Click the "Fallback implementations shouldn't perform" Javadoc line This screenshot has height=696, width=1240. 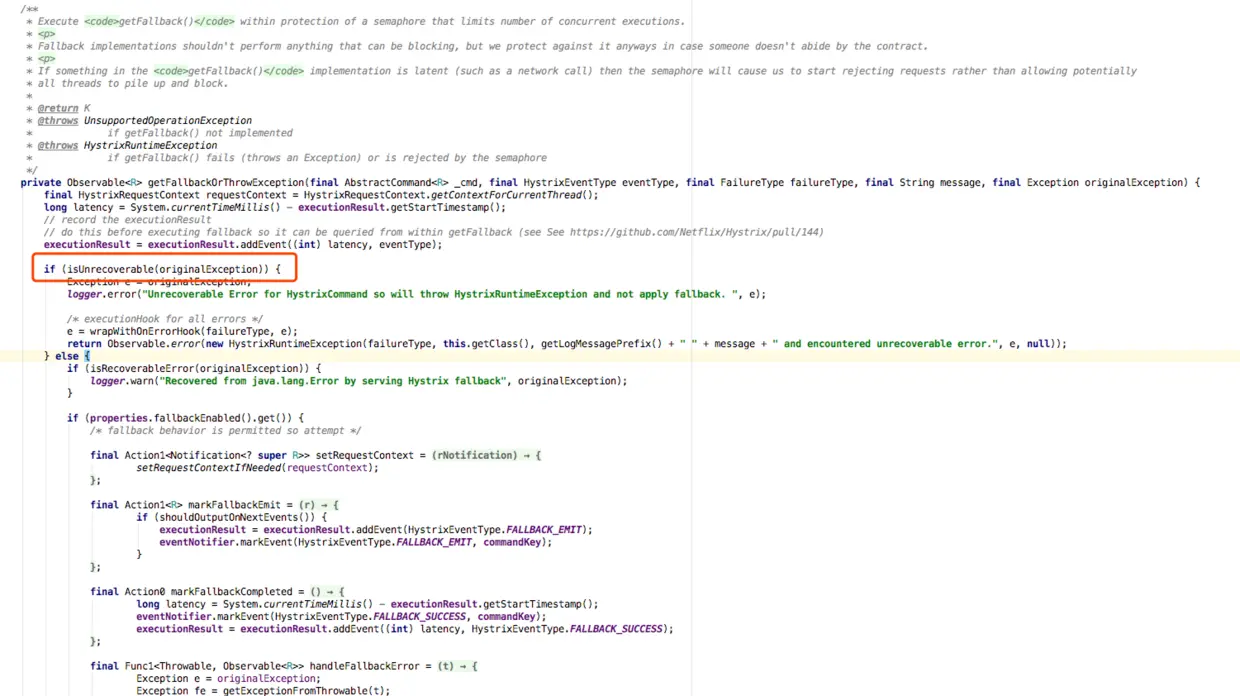pos(483,46)
